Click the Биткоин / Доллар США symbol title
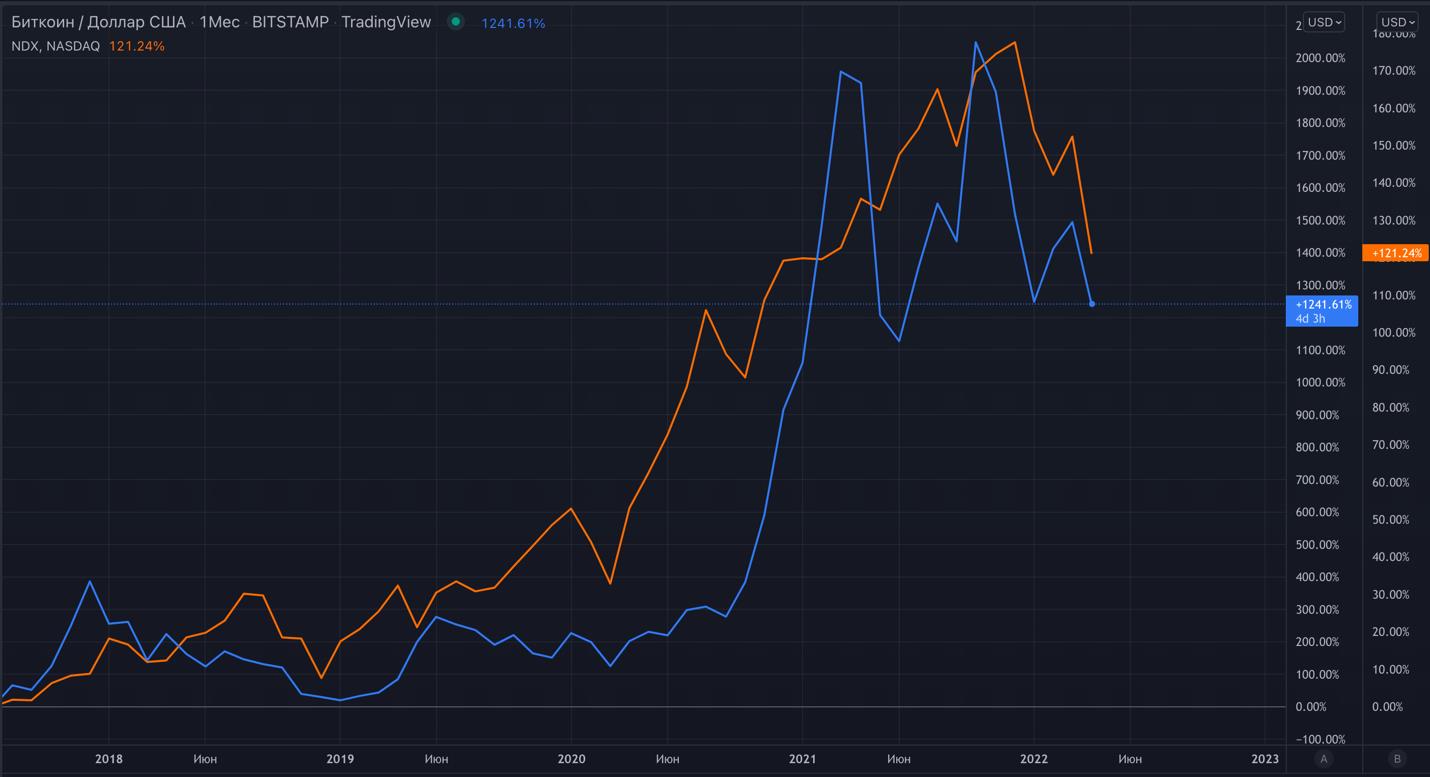Screen dimensions: 1430x777 (x=98, y=22)
